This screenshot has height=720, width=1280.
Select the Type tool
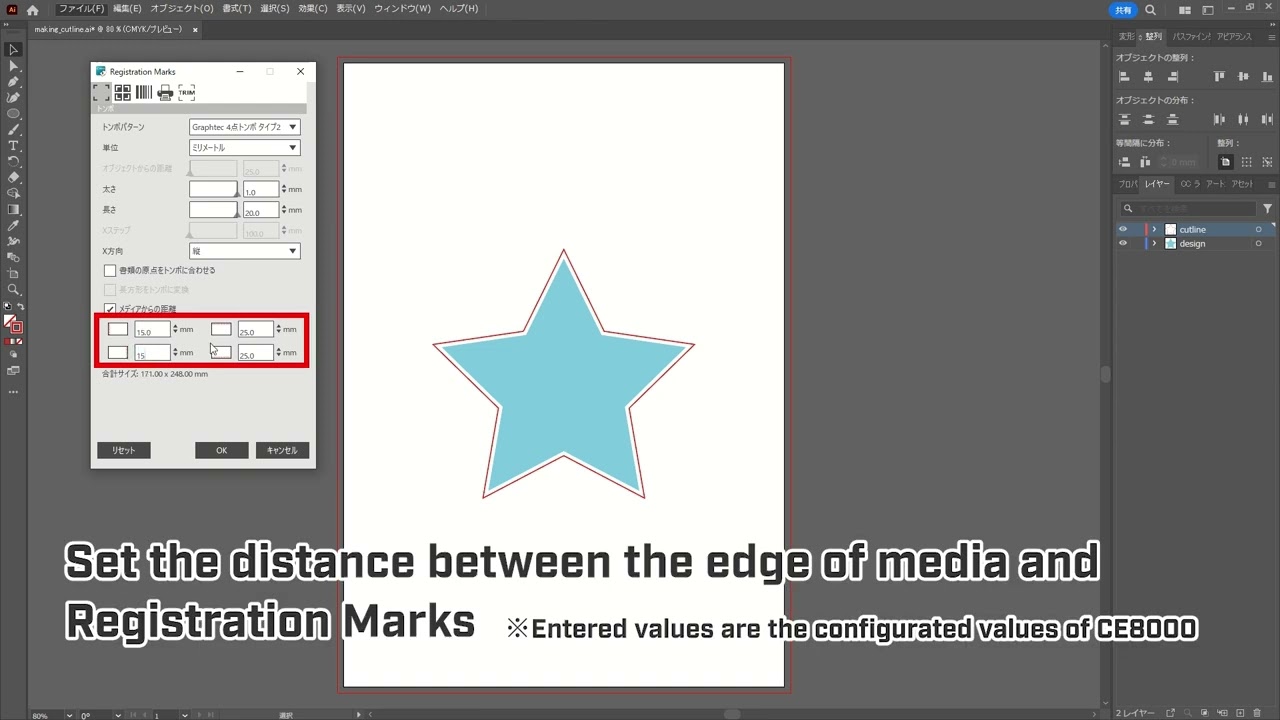pos(13,146)
